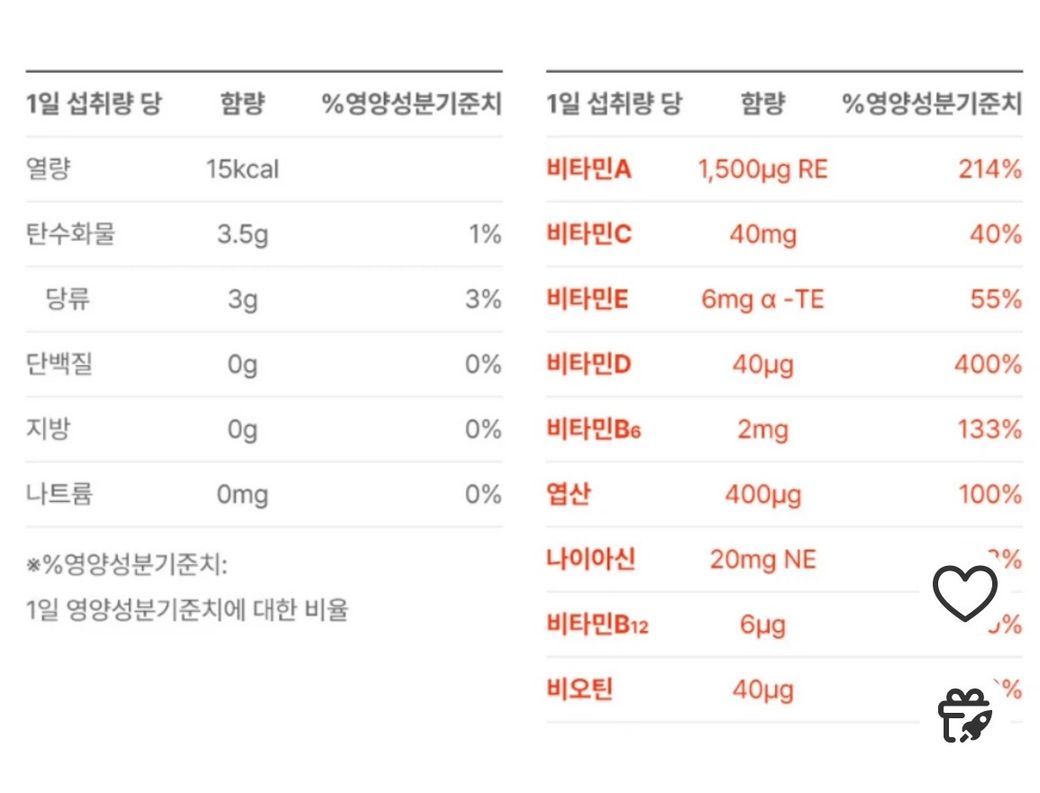
Task: Click the 15kcal calorie value
Action: tap(242, 169)
